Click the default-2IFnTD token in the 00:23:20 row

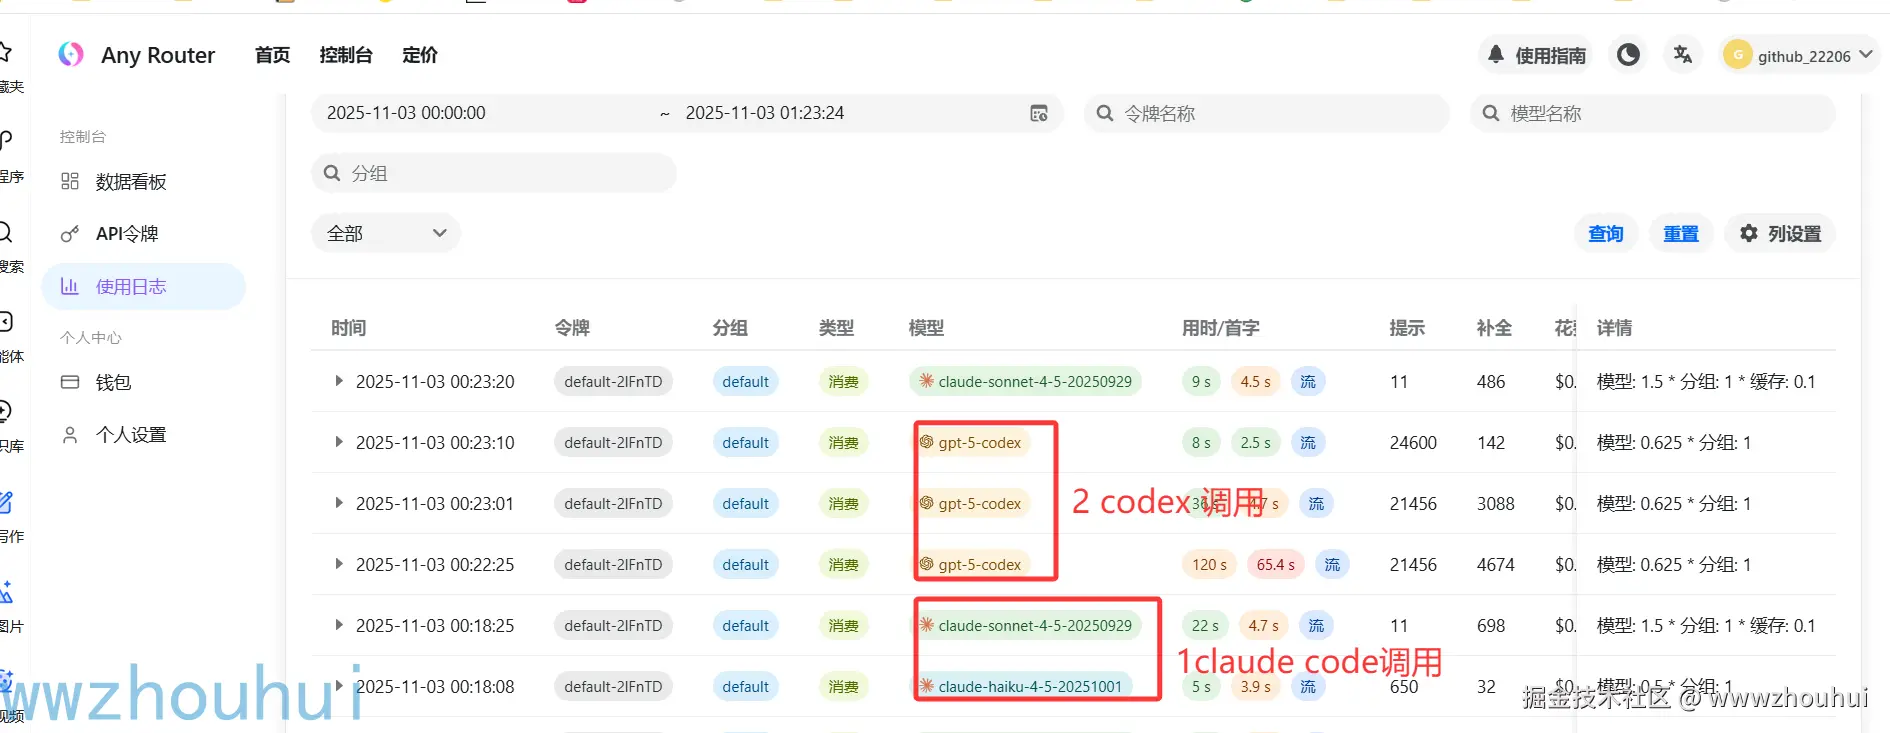[613, 381]
